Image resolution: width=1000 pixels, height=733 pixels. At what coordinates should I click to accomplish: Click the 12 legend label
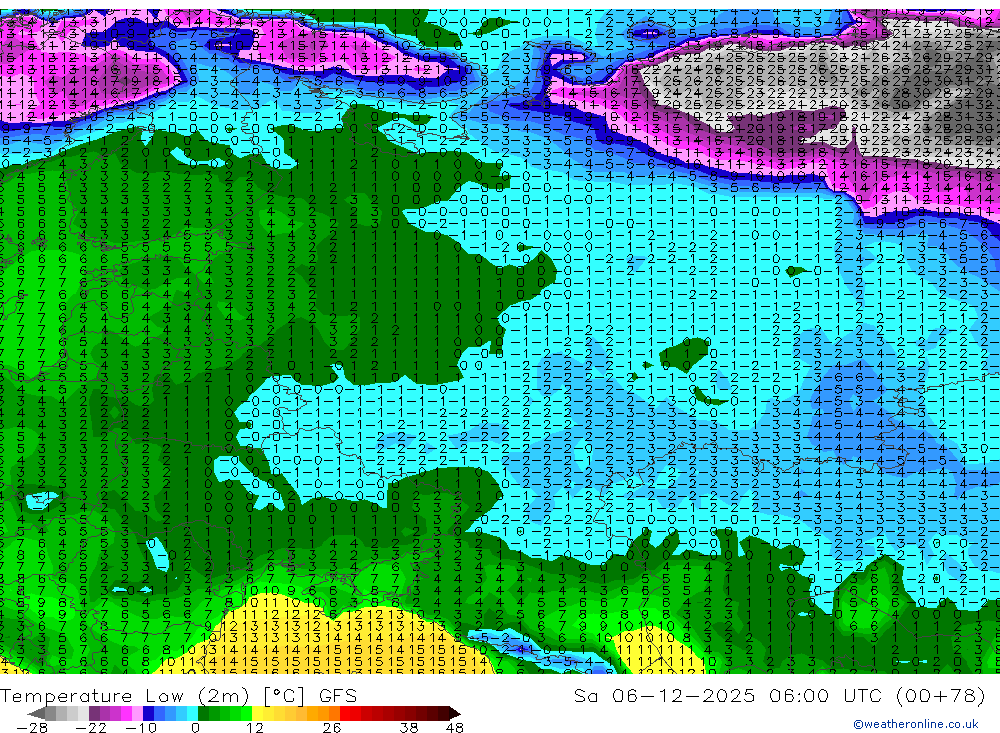click(255, 728)
